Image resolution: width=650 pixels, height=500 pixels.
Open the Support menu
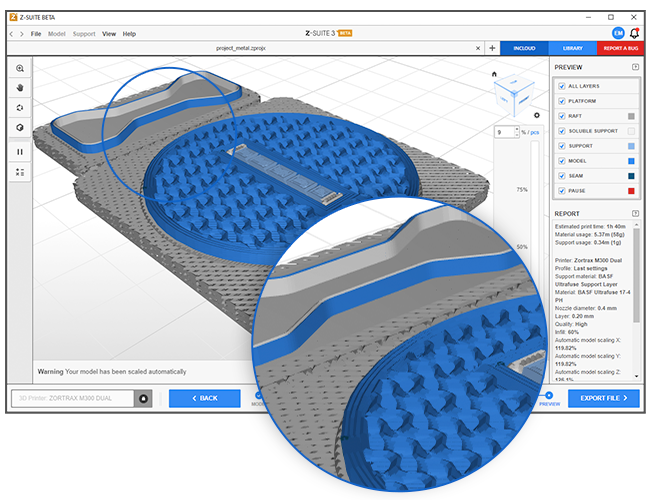[x=84, y=34]
